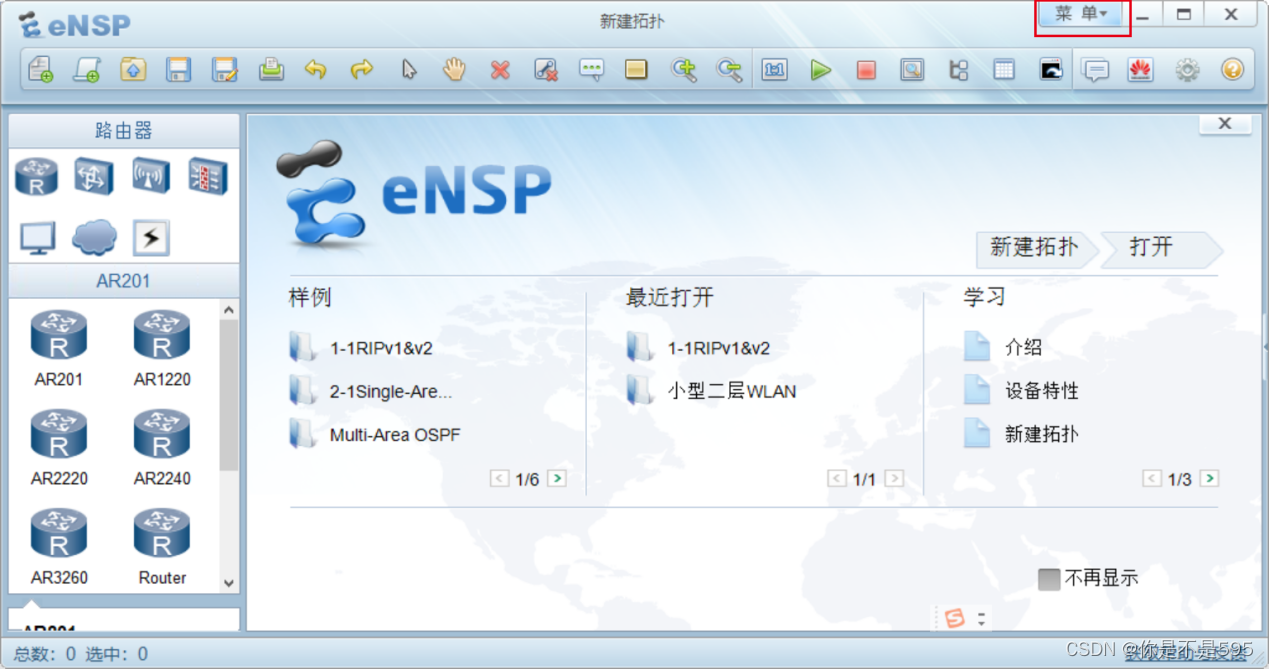This screenshot has height=669, width=1269.
Task: Click the Save As icon with pencil
Action: pyautogui.click(x=225, y=70)
